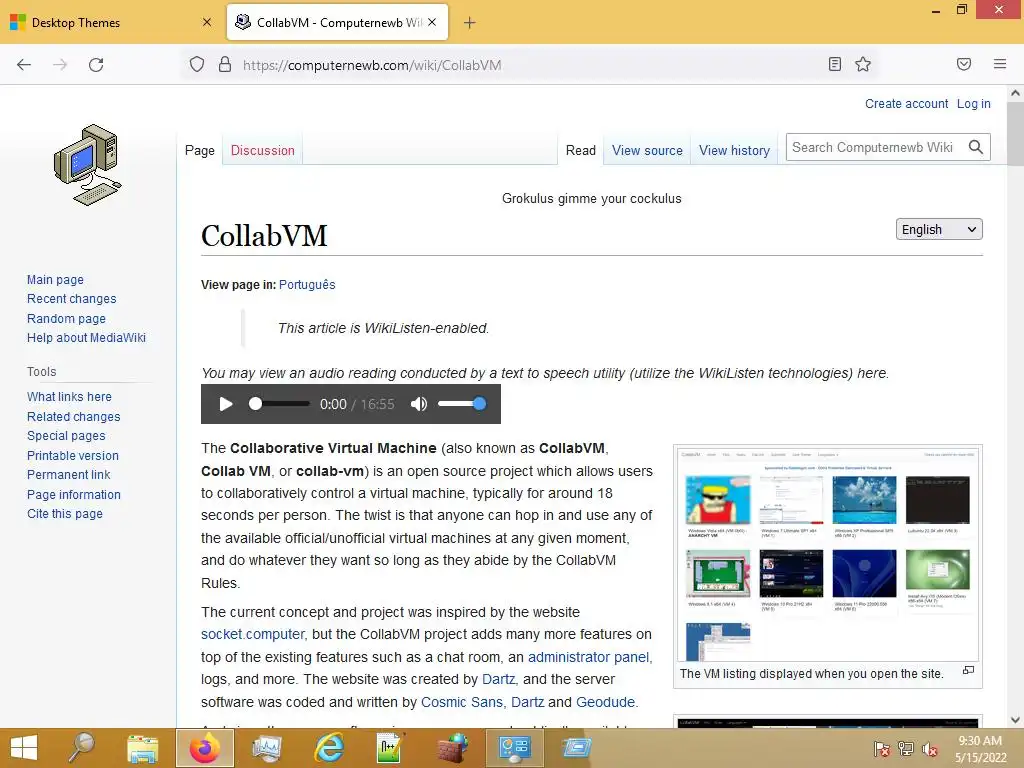Open the Cosmic Sans user link
Viewport: 1024px width, 768px height.
(x=462, y=702)
